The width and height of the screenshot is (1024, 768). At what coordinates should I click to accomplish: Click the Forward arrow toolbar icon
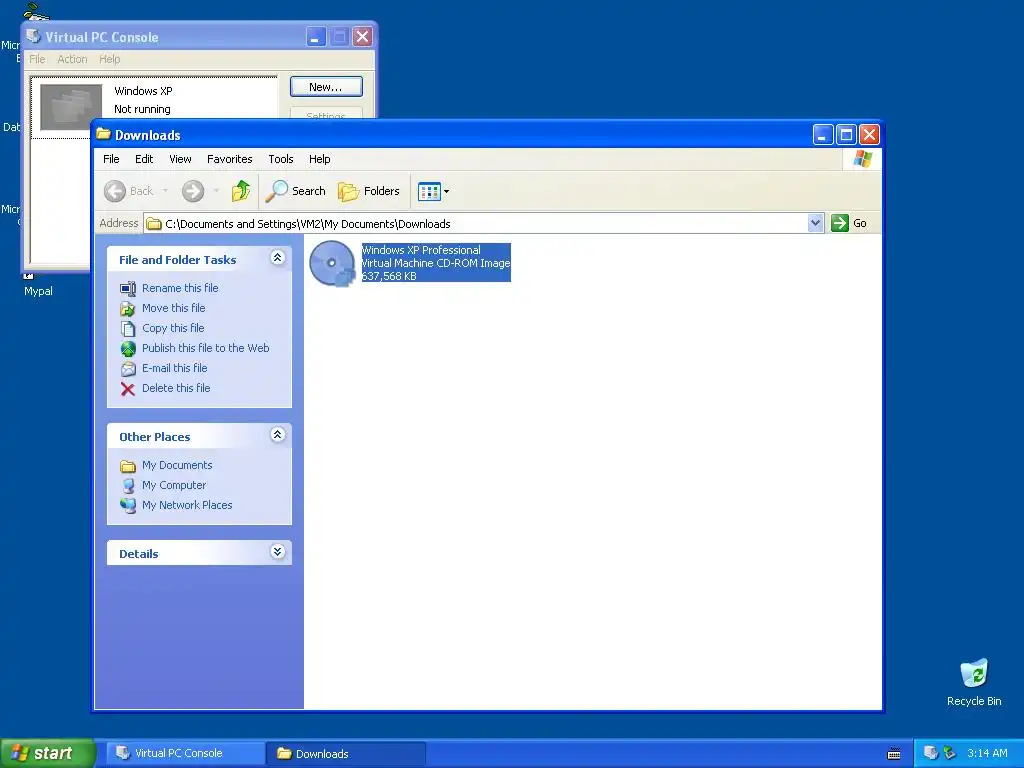193,191
